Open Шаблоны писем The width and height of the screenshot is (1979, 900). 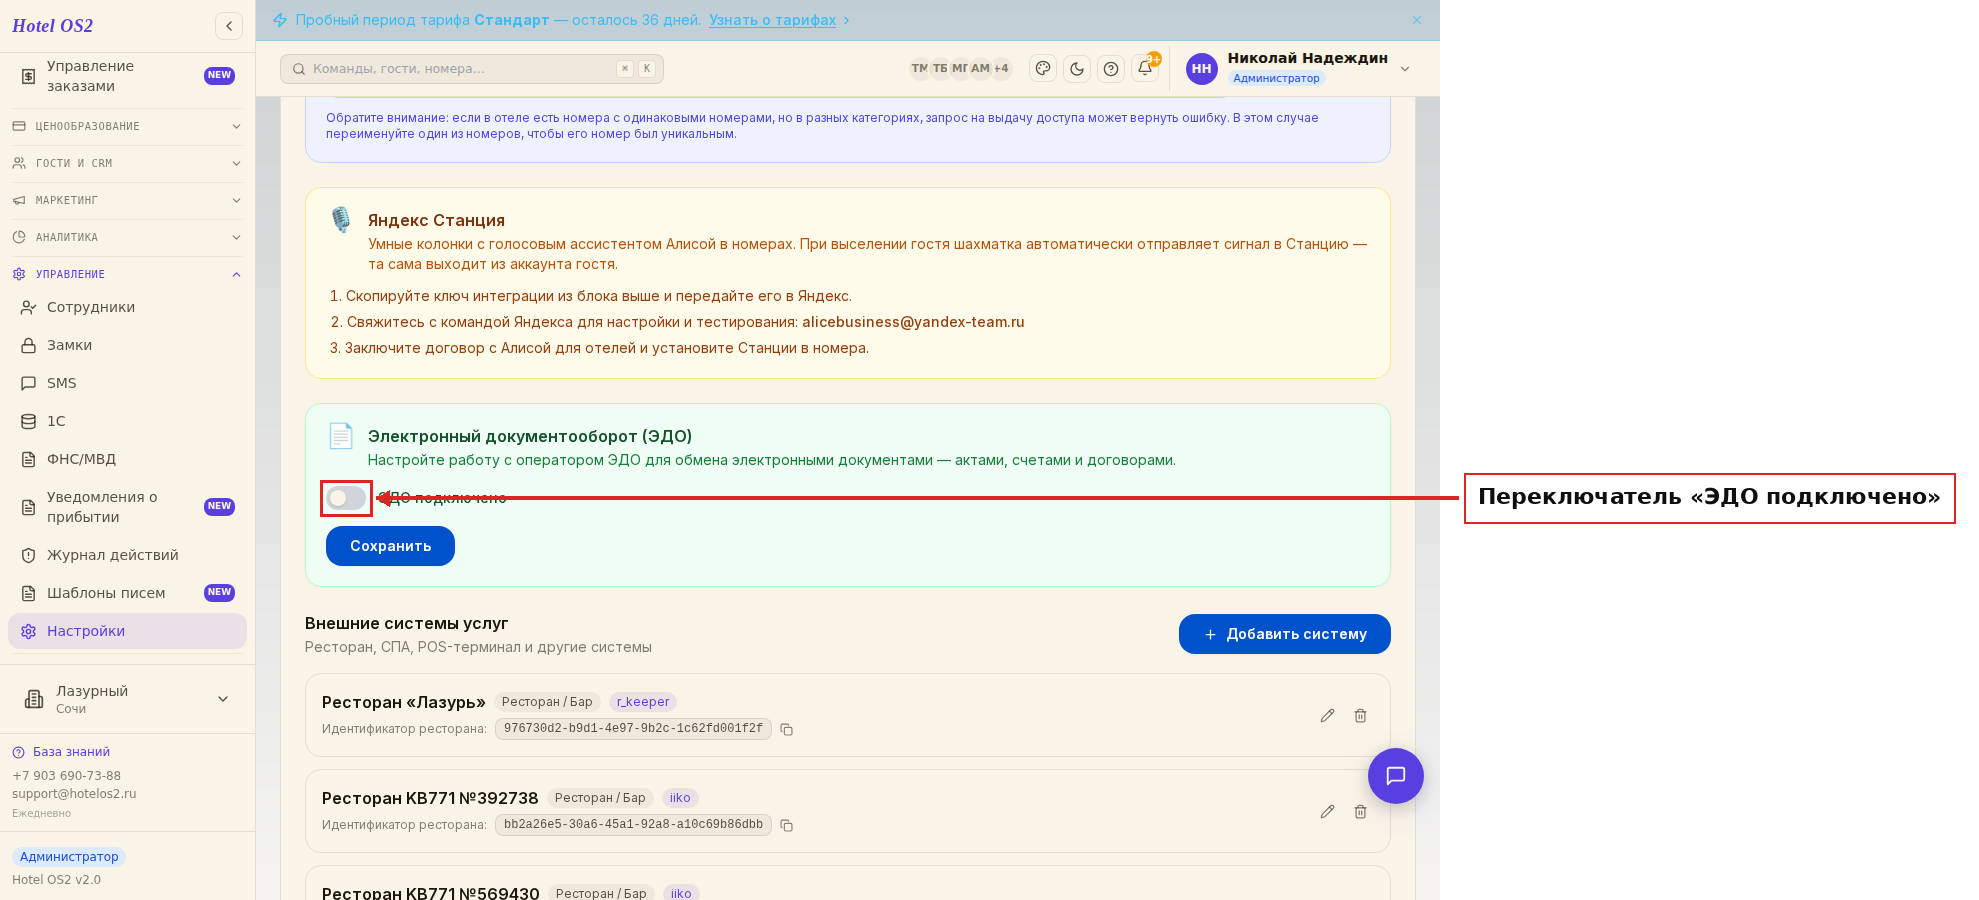coord(127,593)
